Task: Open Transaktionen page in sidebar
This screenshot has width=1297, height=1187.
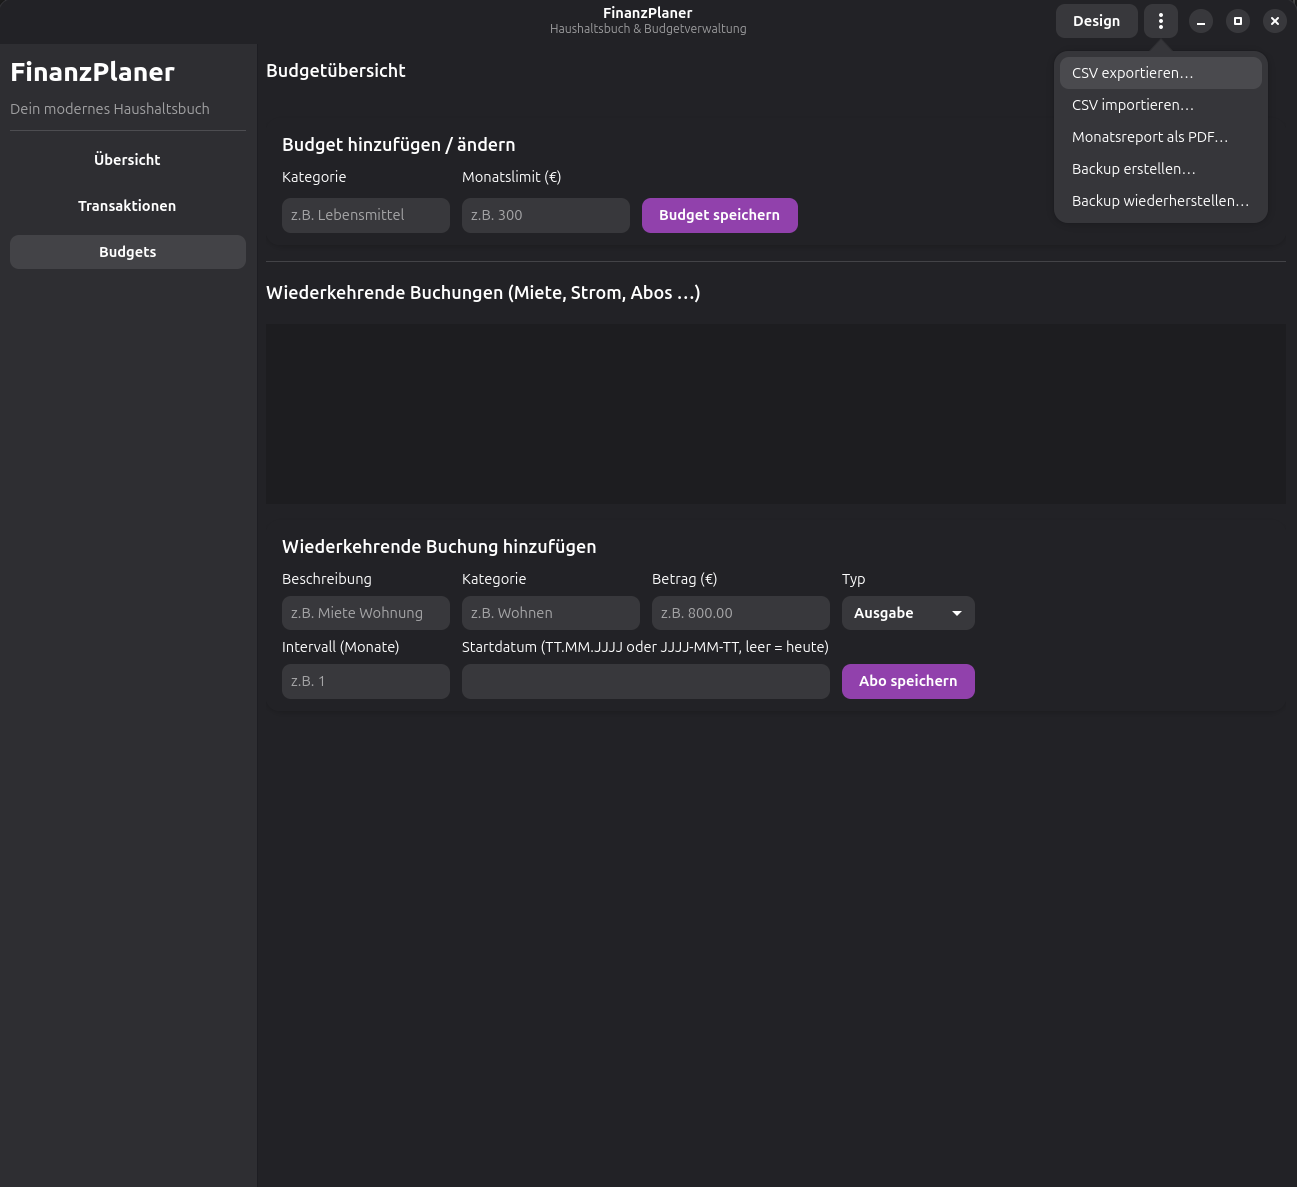Action: tap(127, 206)
